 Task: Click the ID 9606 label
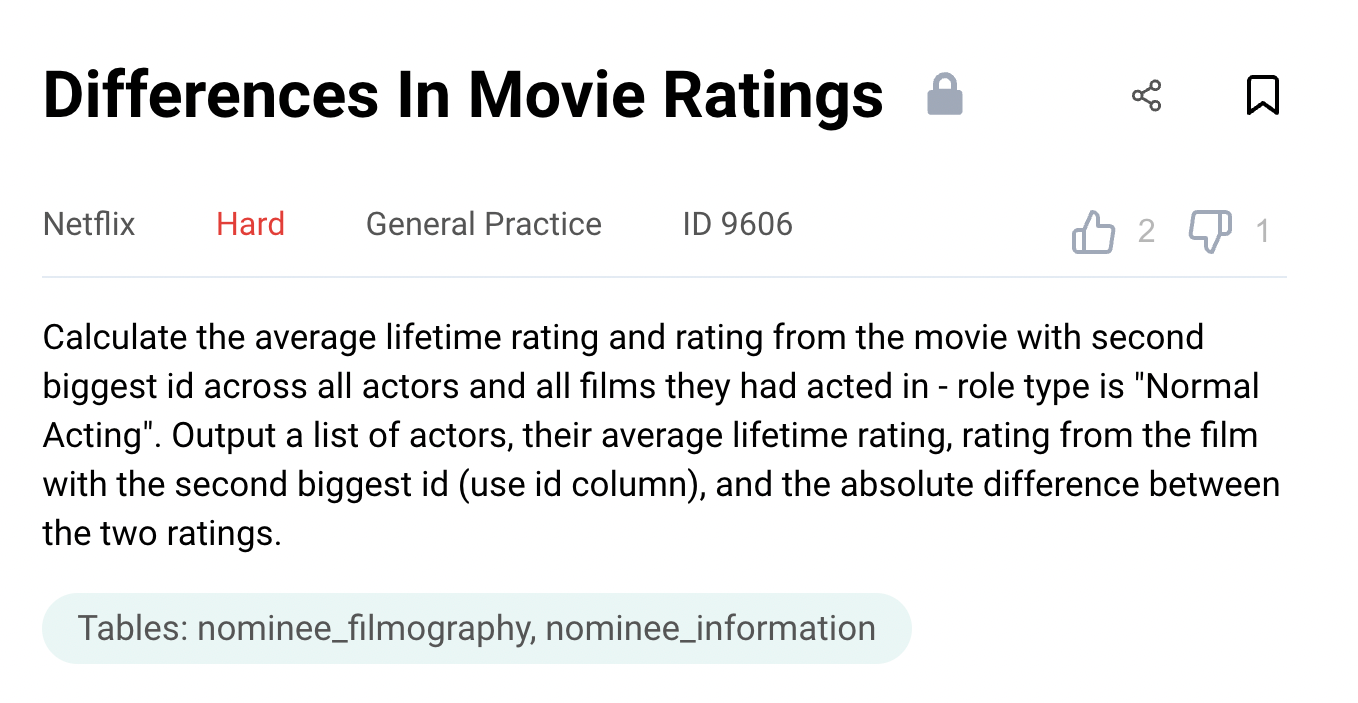tap(737, 224)
